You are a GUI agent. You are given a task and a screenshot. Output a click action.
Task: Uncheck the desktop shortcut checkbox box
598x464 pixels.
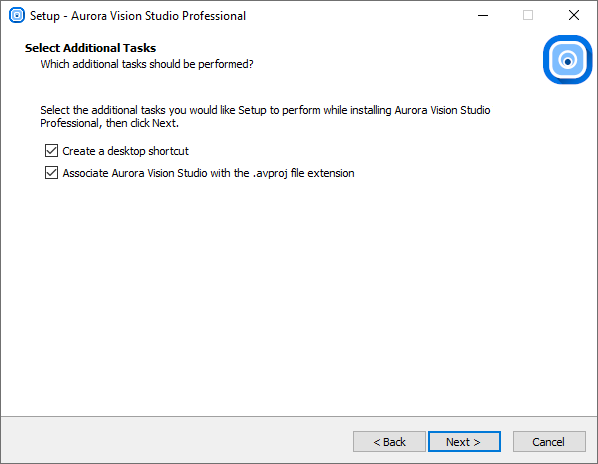click(x=51, y=151)
